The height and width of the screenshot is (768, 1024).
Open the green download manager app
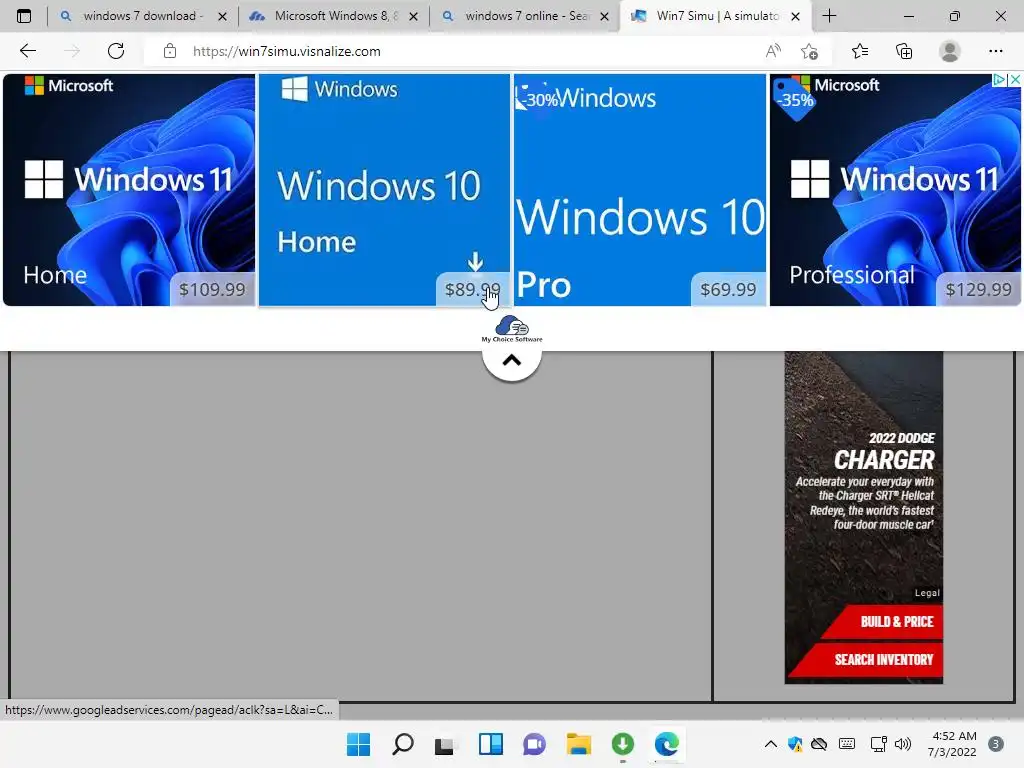pos(622,744)
